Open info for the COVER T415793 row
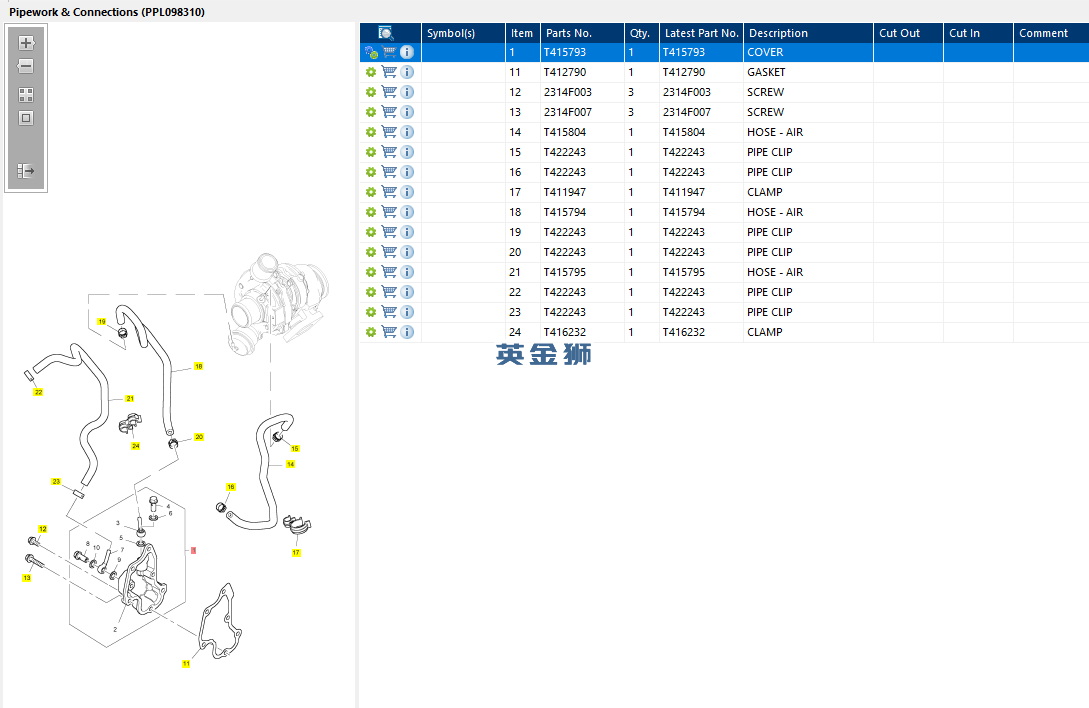Screen dimensions: 1089x708 [x=408, y=52]
